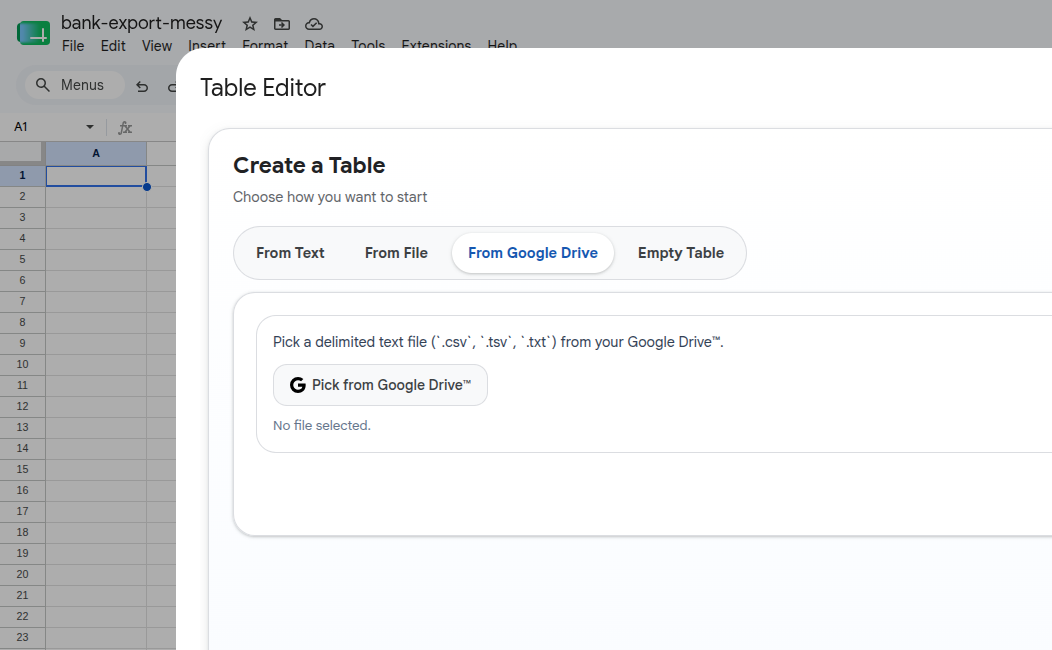
Task: Click the Google G logo icon
Action: tap(297, 385)
